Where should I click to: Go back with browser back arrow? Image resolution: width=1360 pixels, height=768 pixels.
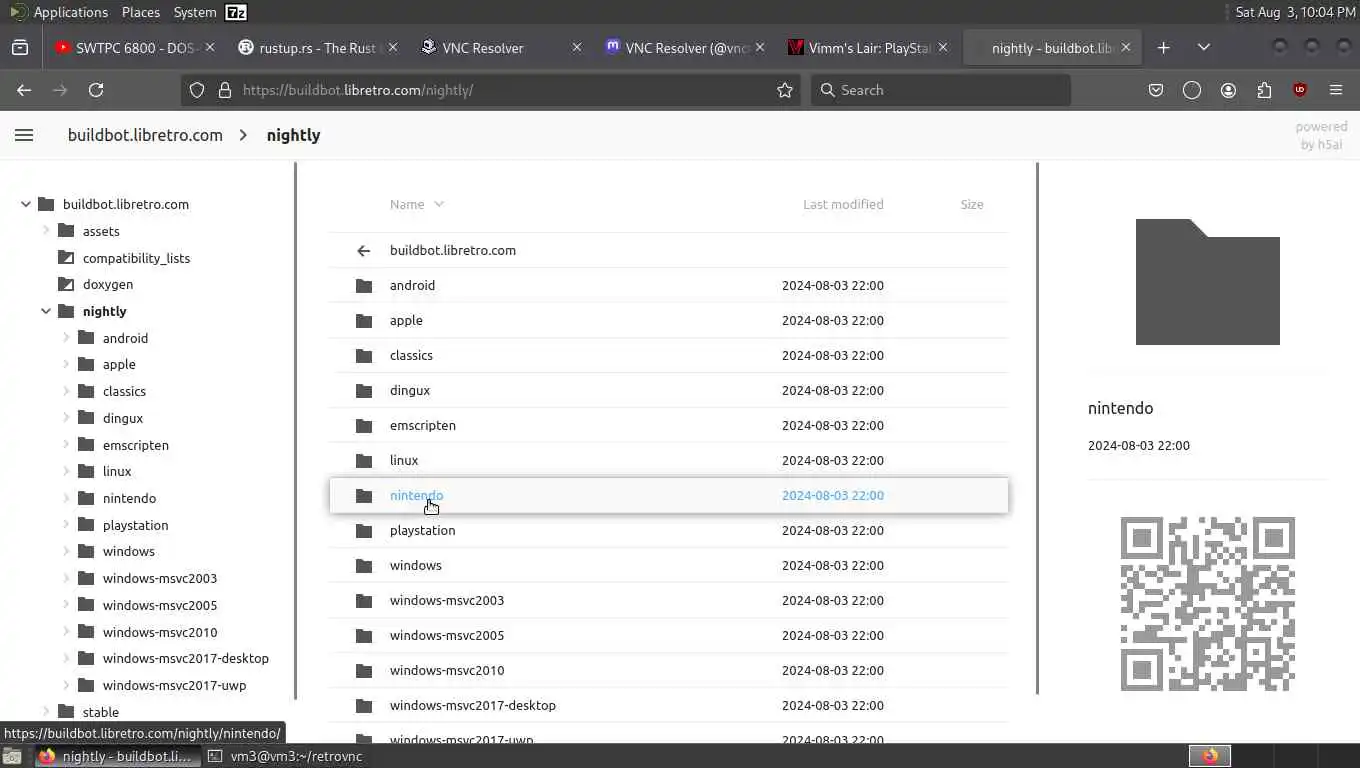(24, 90)
